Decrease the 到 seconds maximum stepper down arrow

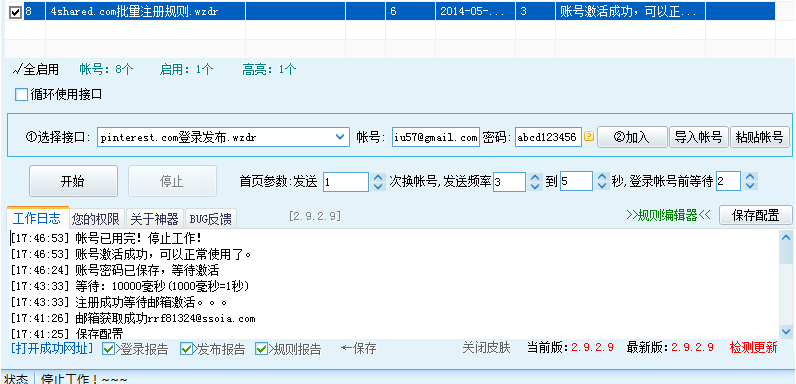(x=602, y=186)
